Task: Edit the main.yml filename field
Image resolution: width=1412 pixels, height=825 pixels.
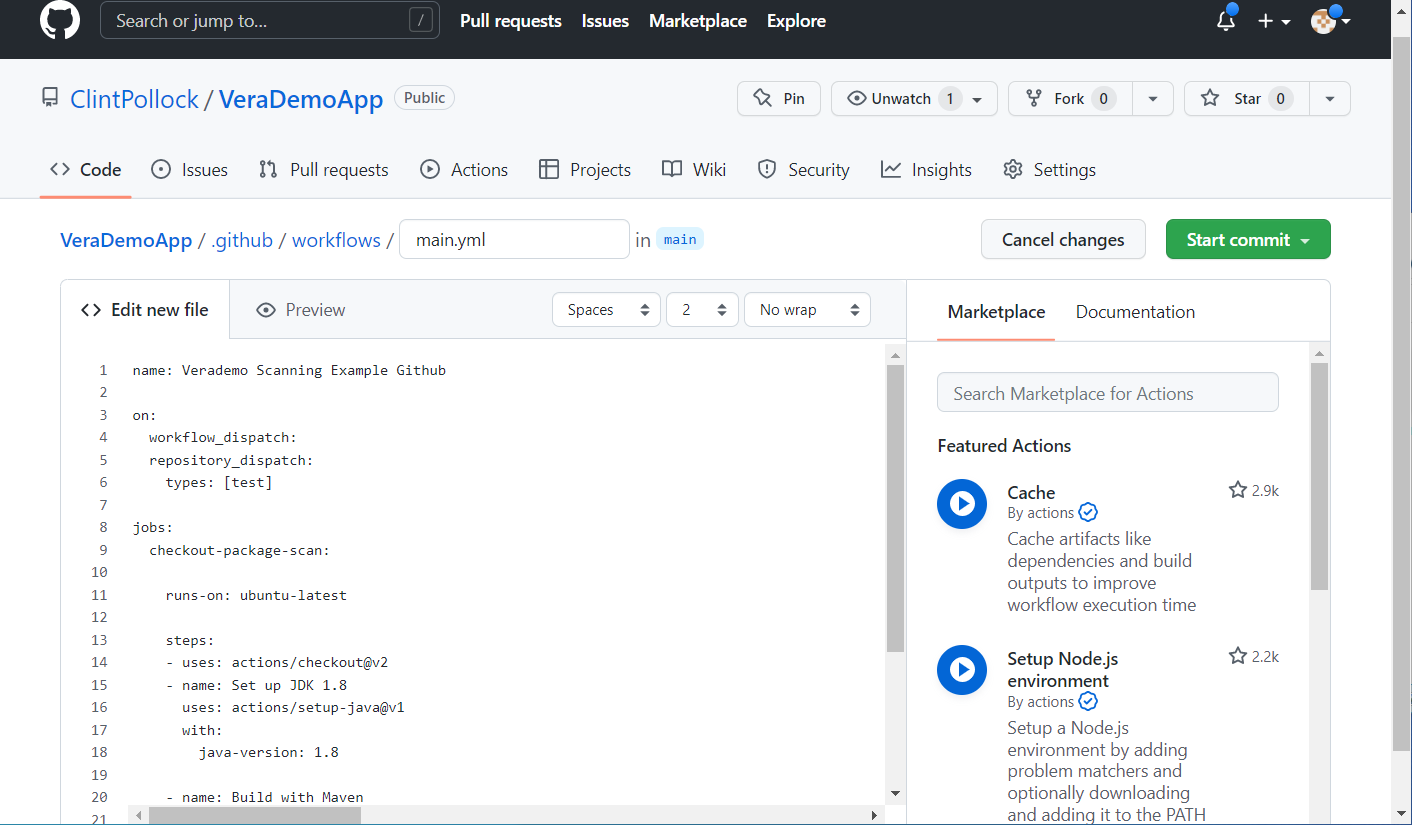Action: pyautogui.click(x=514, y=240)
